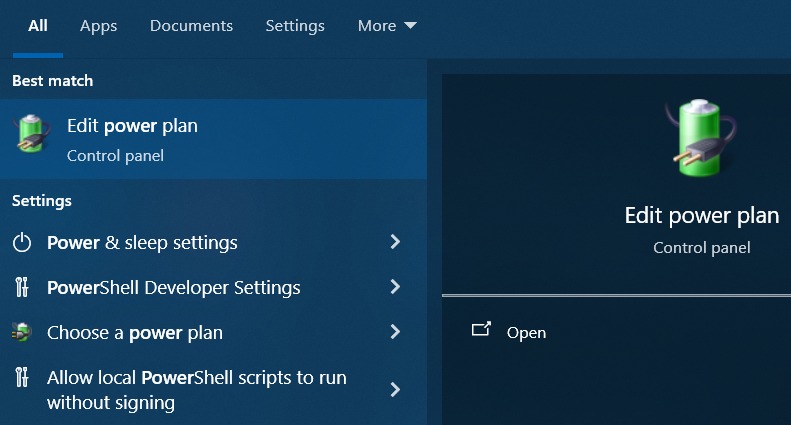Switch to the Settings filter tab
791x425 pixels.
coord(295,26)
